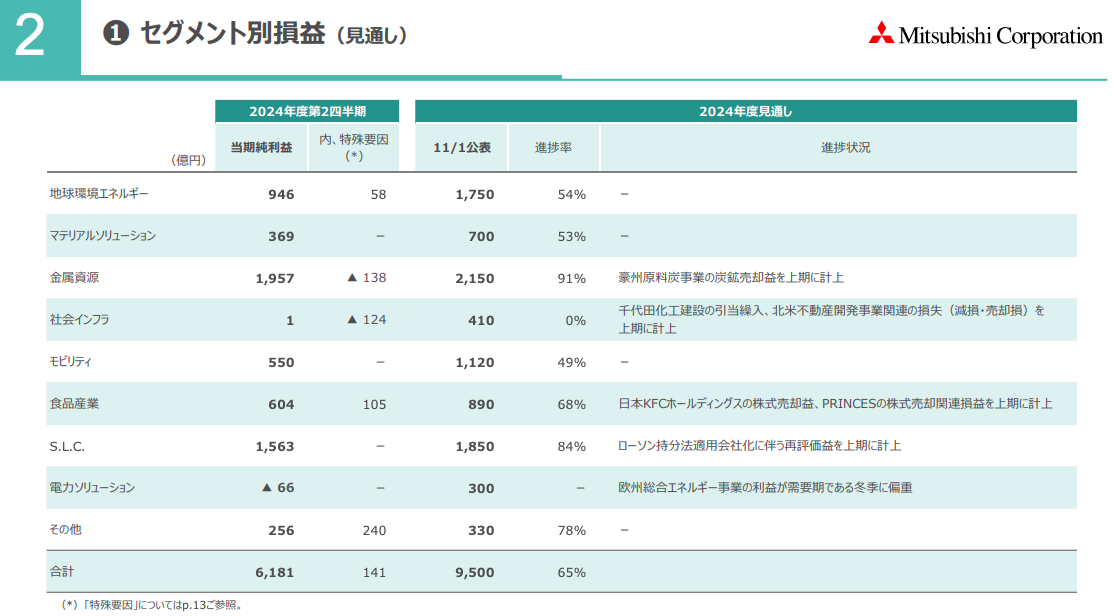Click the forecast value 330
The width and height of the screenshot is (1113, 616).
tap(481, 530)
